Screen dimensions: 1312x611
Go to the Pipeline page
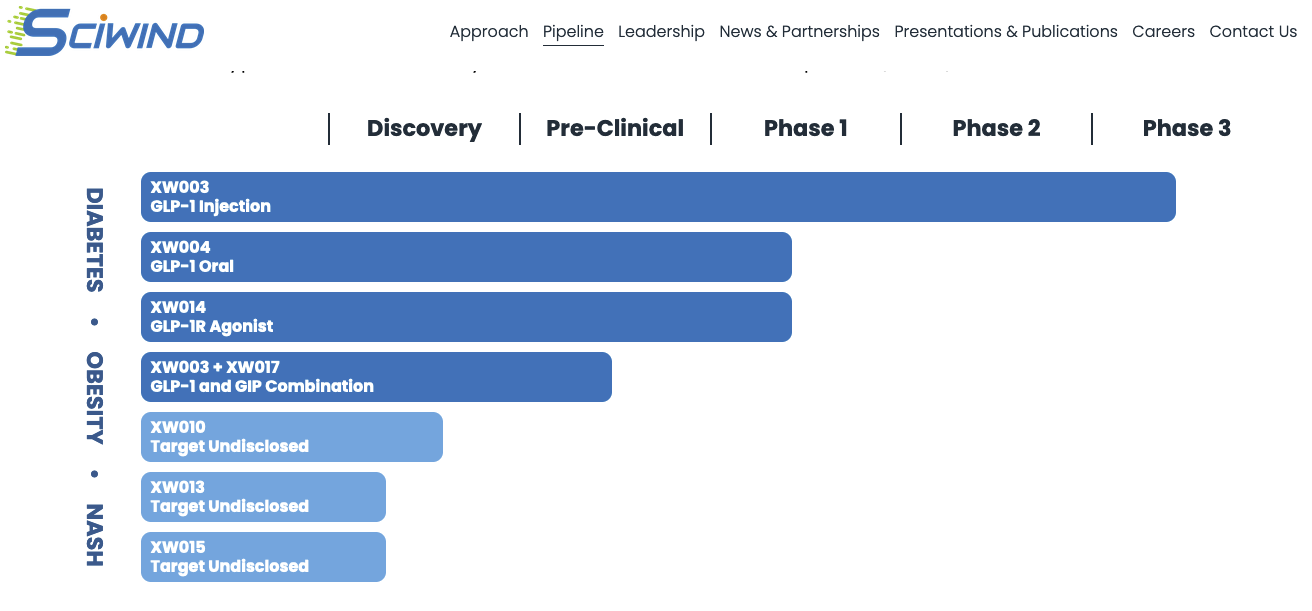tap(573, 32)
